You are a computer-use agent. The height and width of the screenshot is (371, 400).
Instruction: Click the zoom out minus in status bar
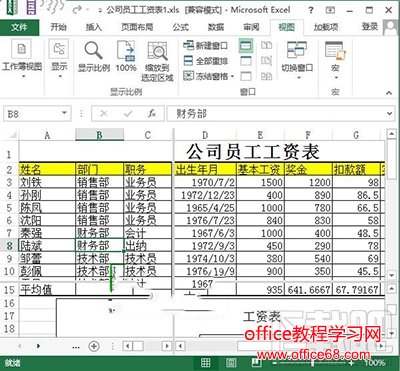(274, 363)
